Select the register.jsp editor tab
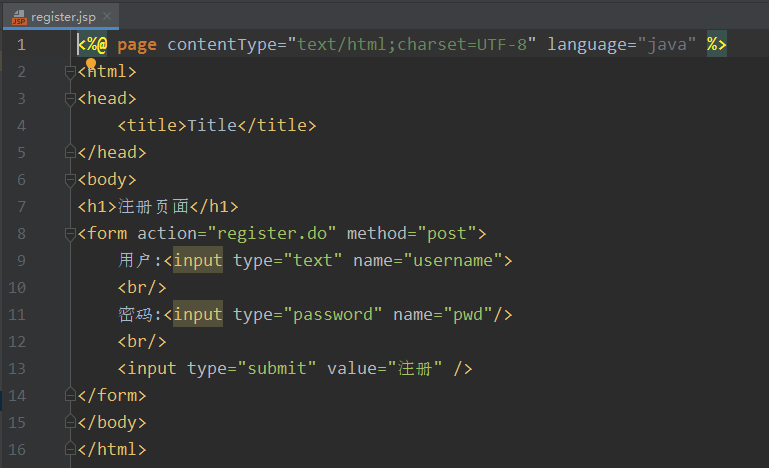The image size is (769, 468). [61, 17]
